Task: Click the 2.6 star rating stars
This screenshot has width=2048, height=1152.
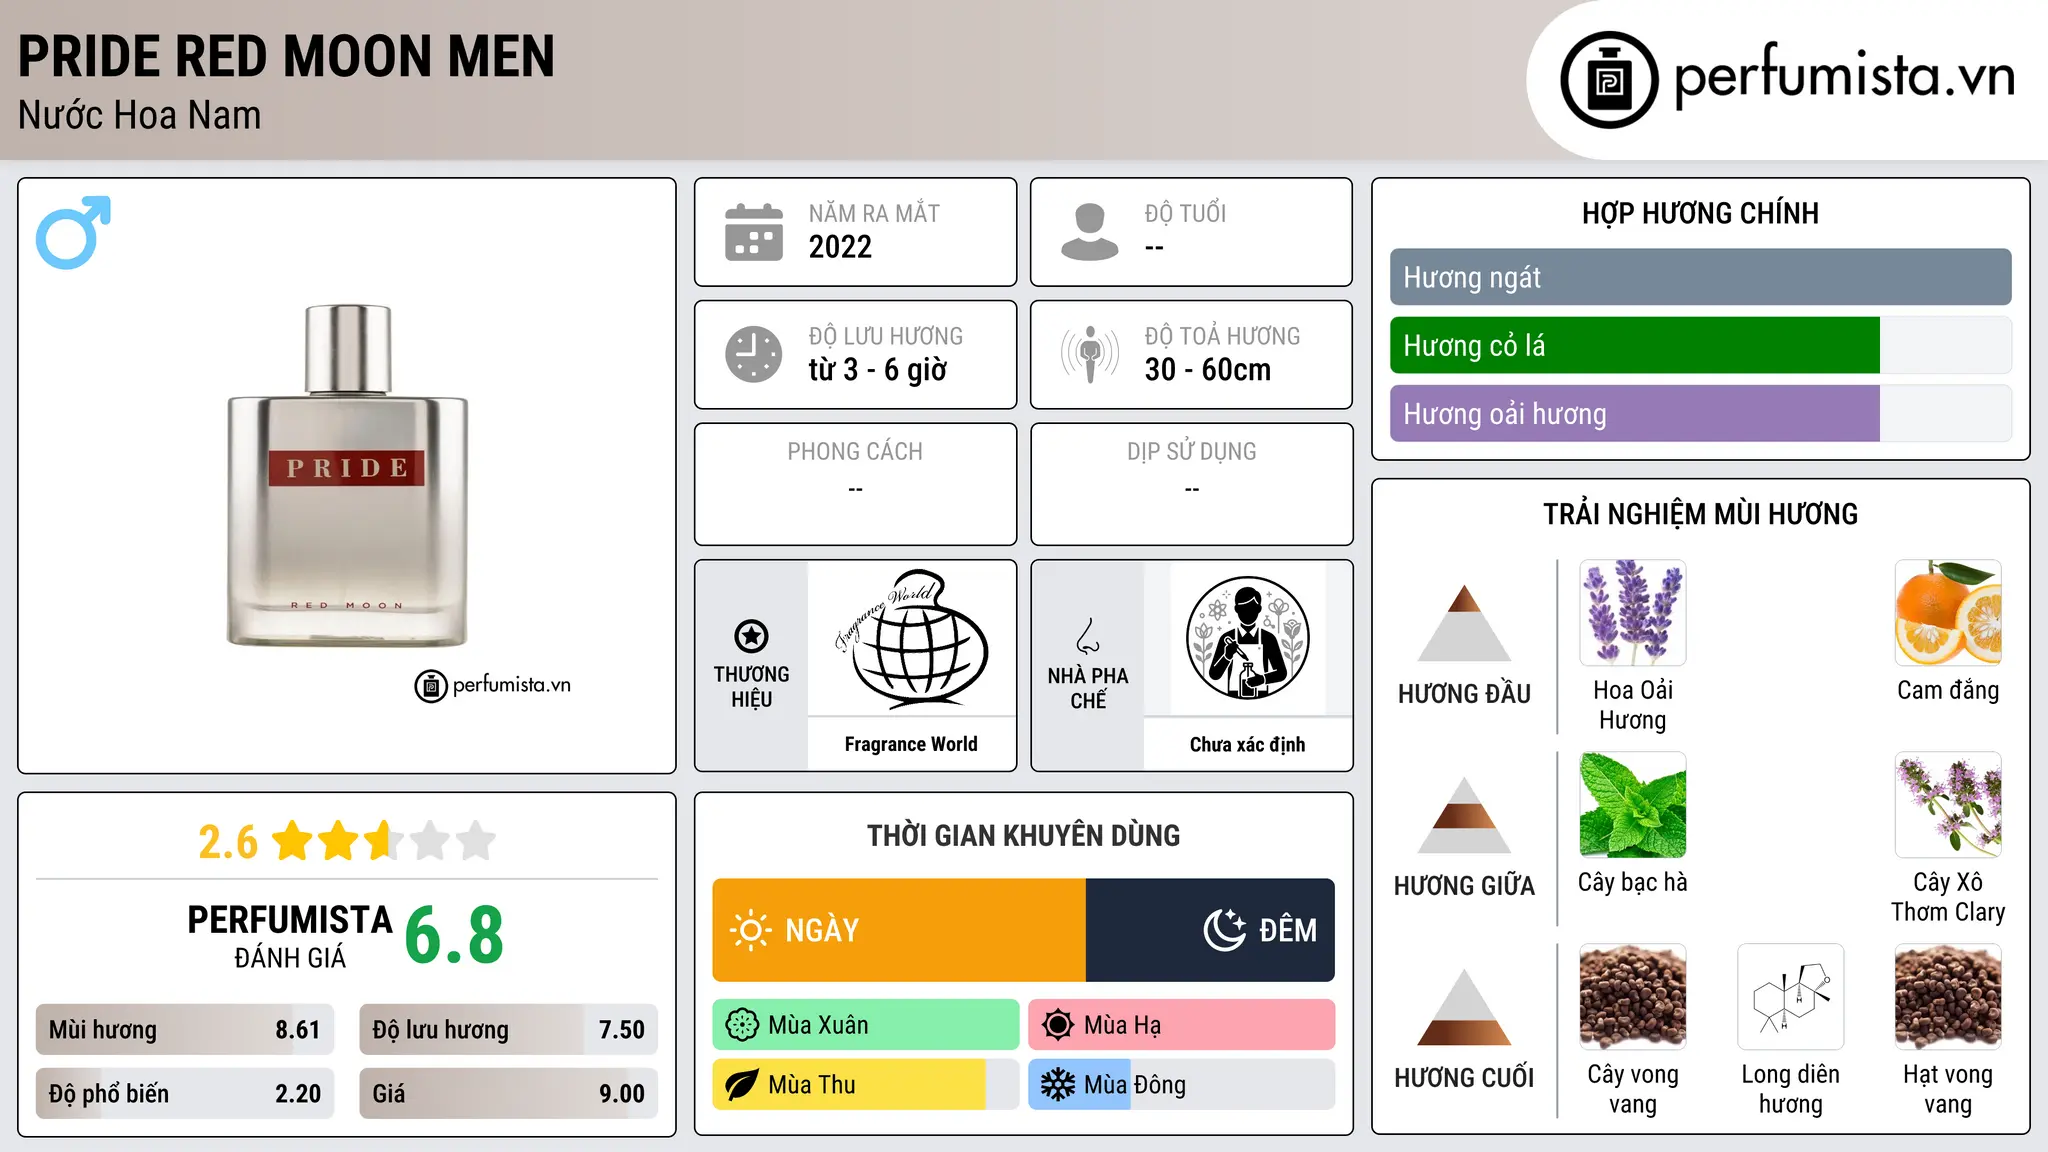Action: 384,841
